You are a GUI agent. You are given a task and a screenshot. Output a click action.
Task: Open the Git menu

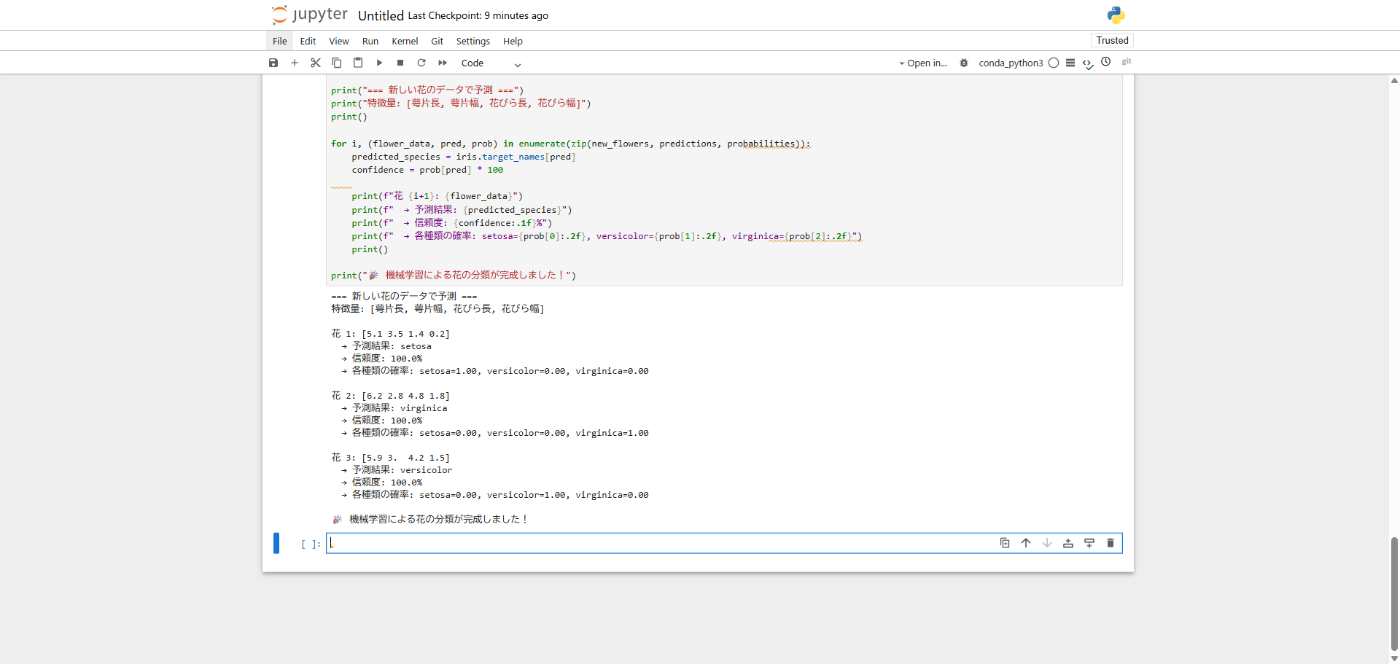click(x=437, y=41)
